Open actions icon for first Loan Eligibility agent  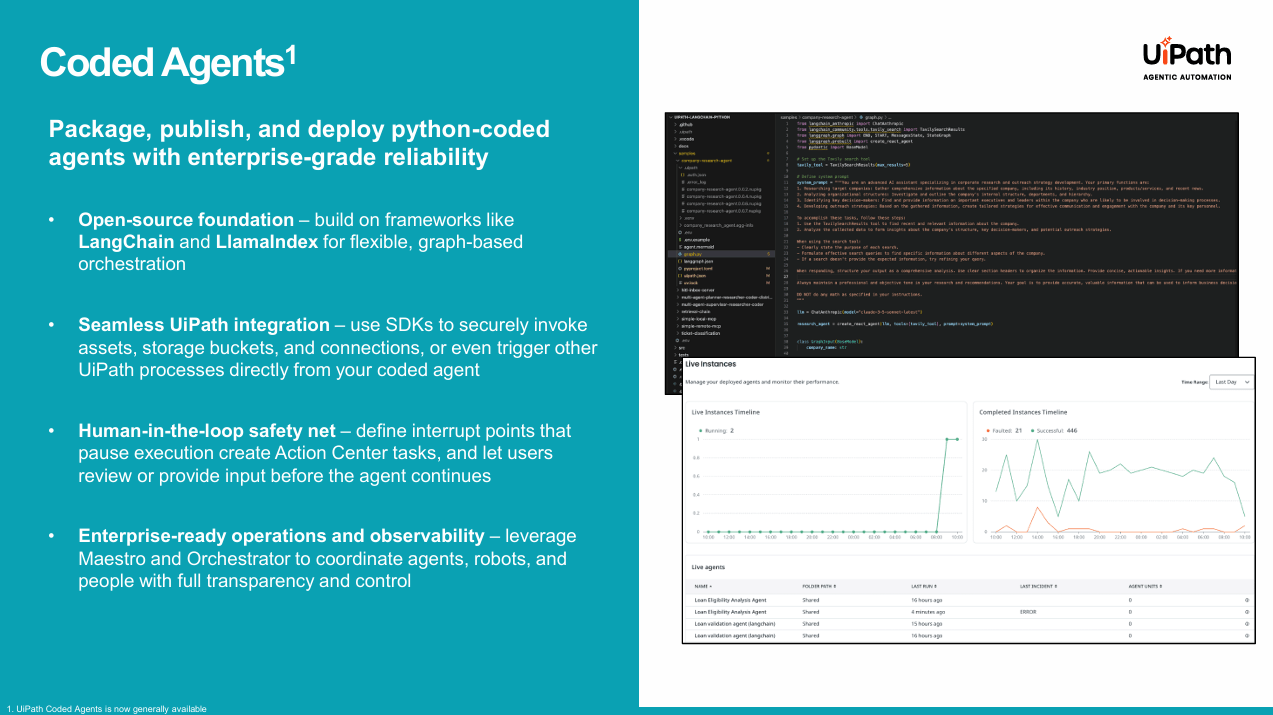click(1247, 599)
